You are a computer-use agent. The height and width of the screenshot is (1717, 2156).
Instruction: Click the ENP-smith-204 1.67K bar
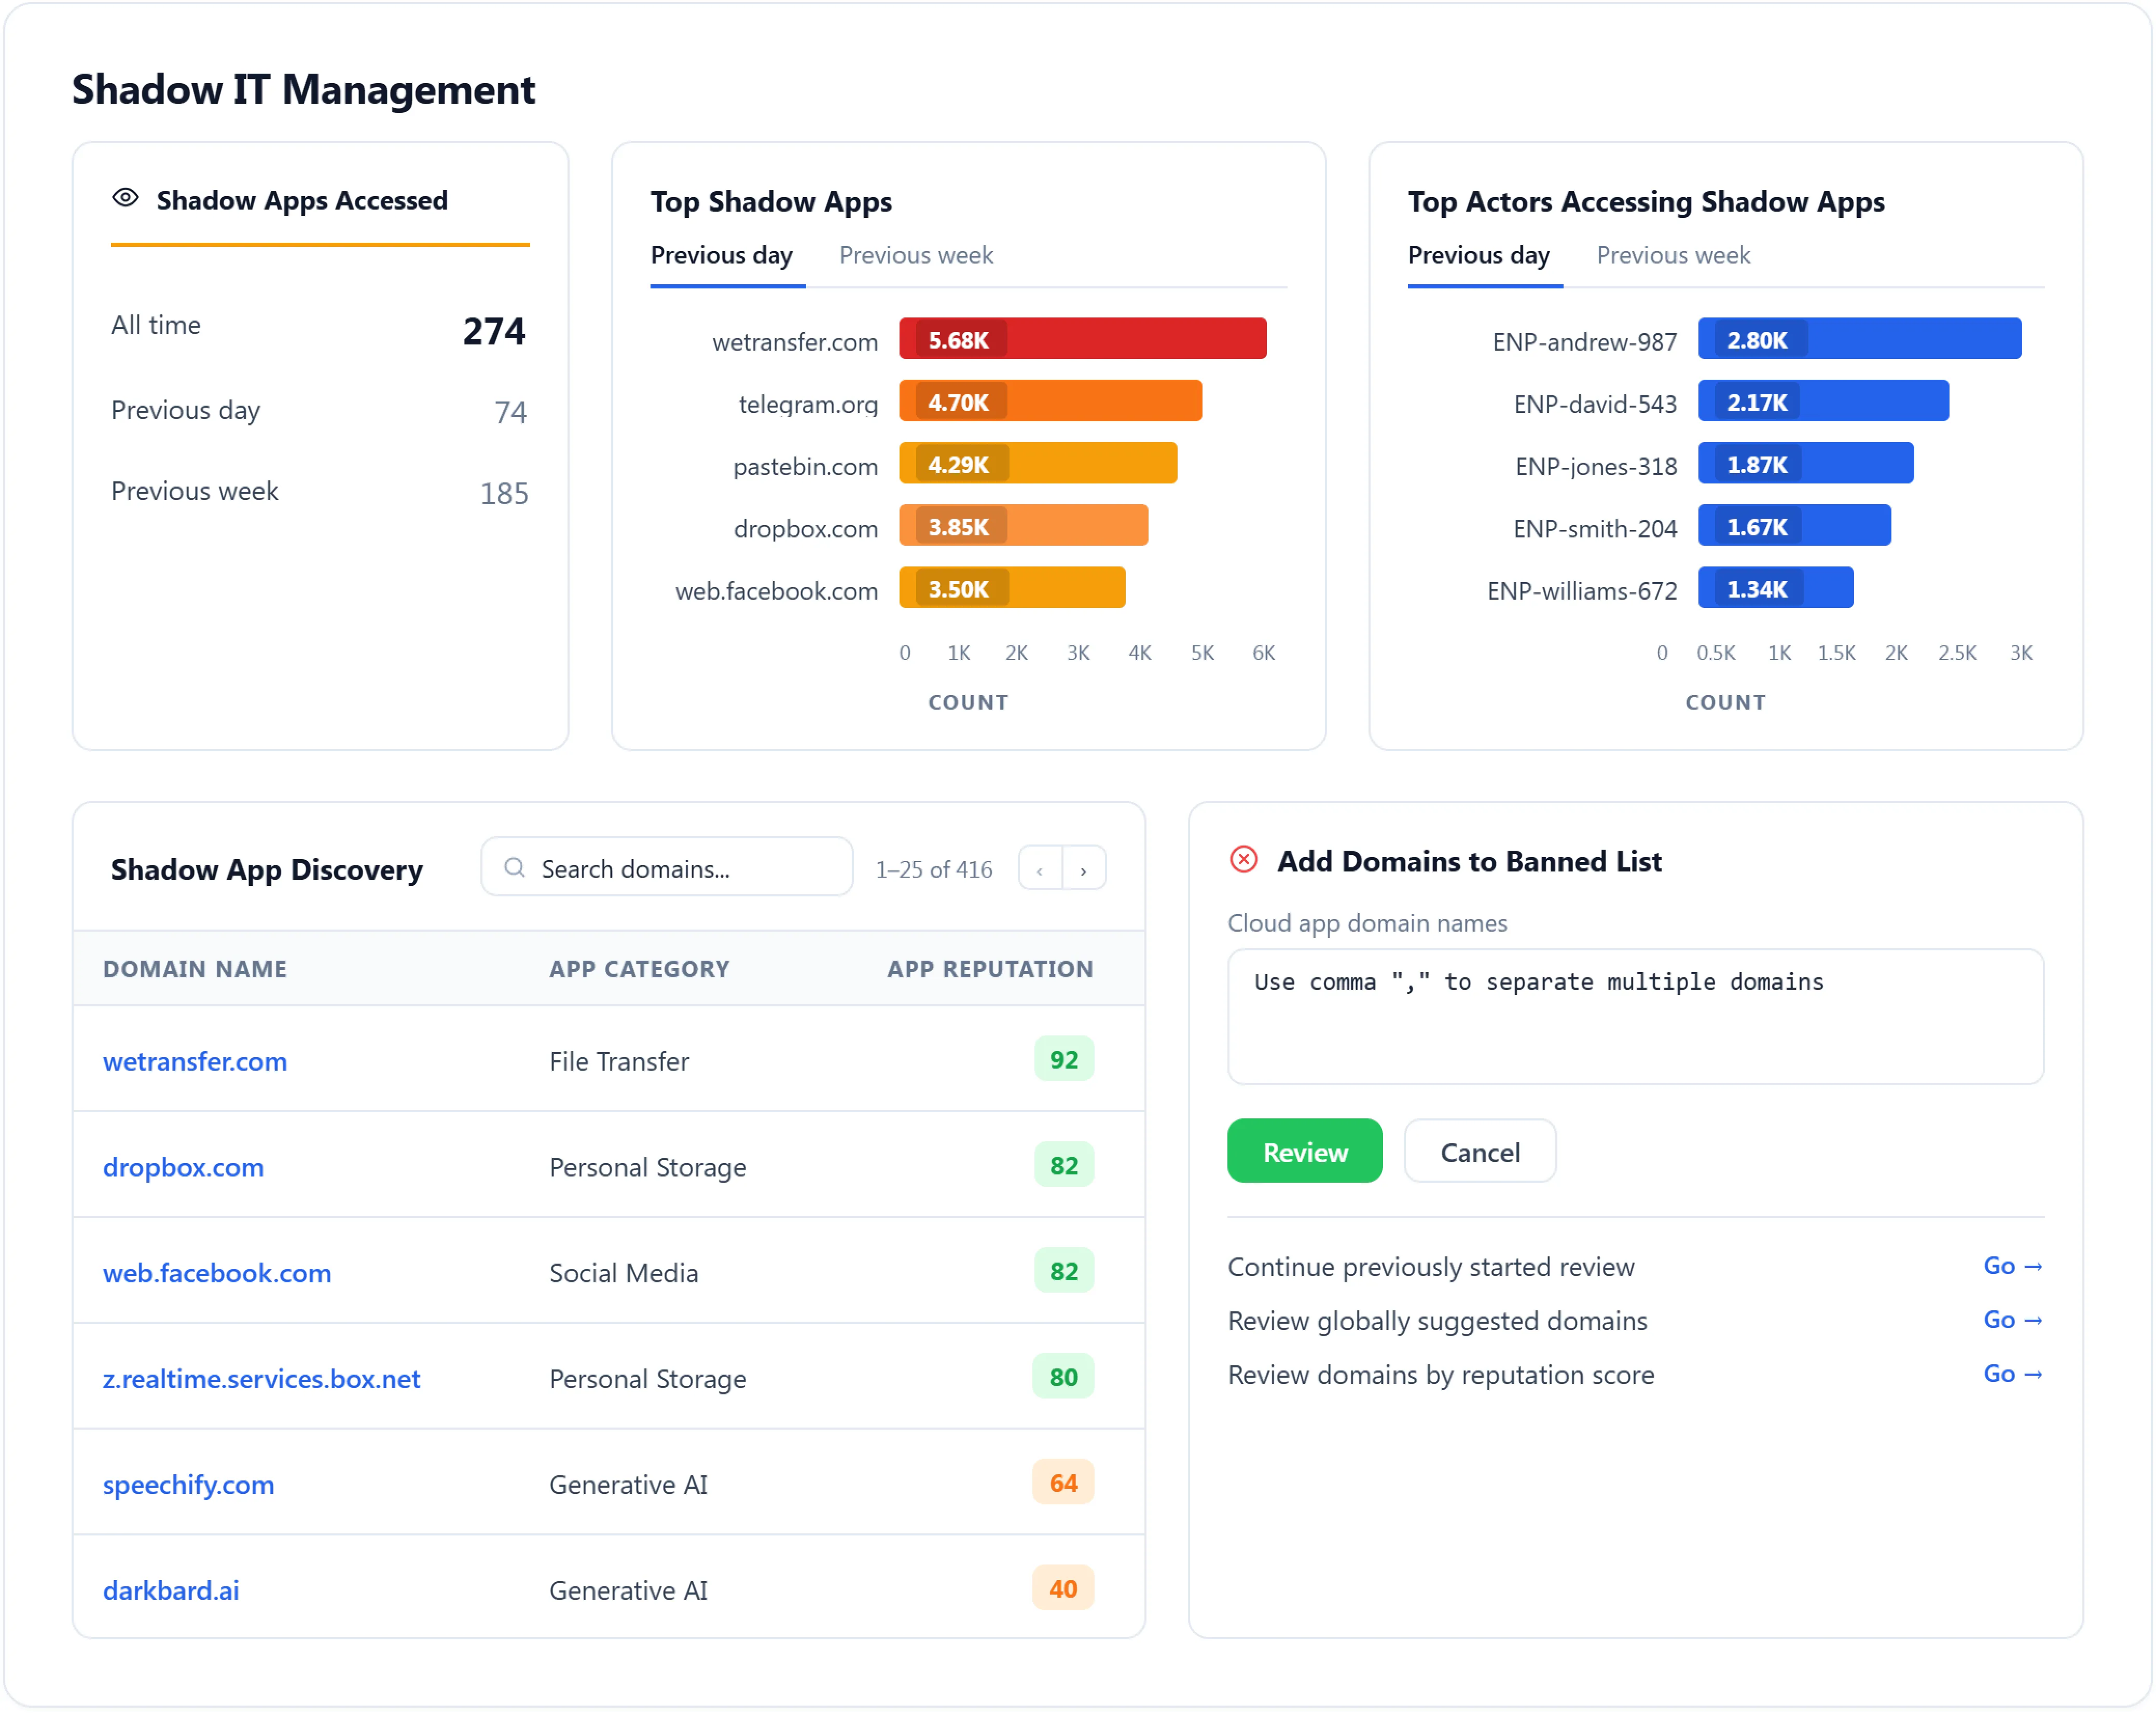(x=1795, y=525)
